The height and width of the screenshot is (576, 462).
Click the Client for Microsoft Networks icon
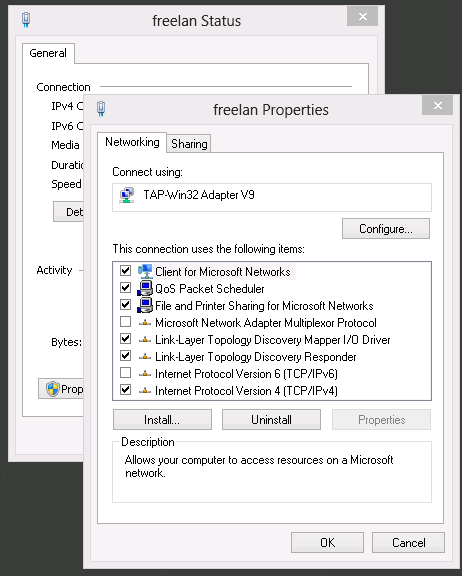pyautogui.click(x=145, y=271)
